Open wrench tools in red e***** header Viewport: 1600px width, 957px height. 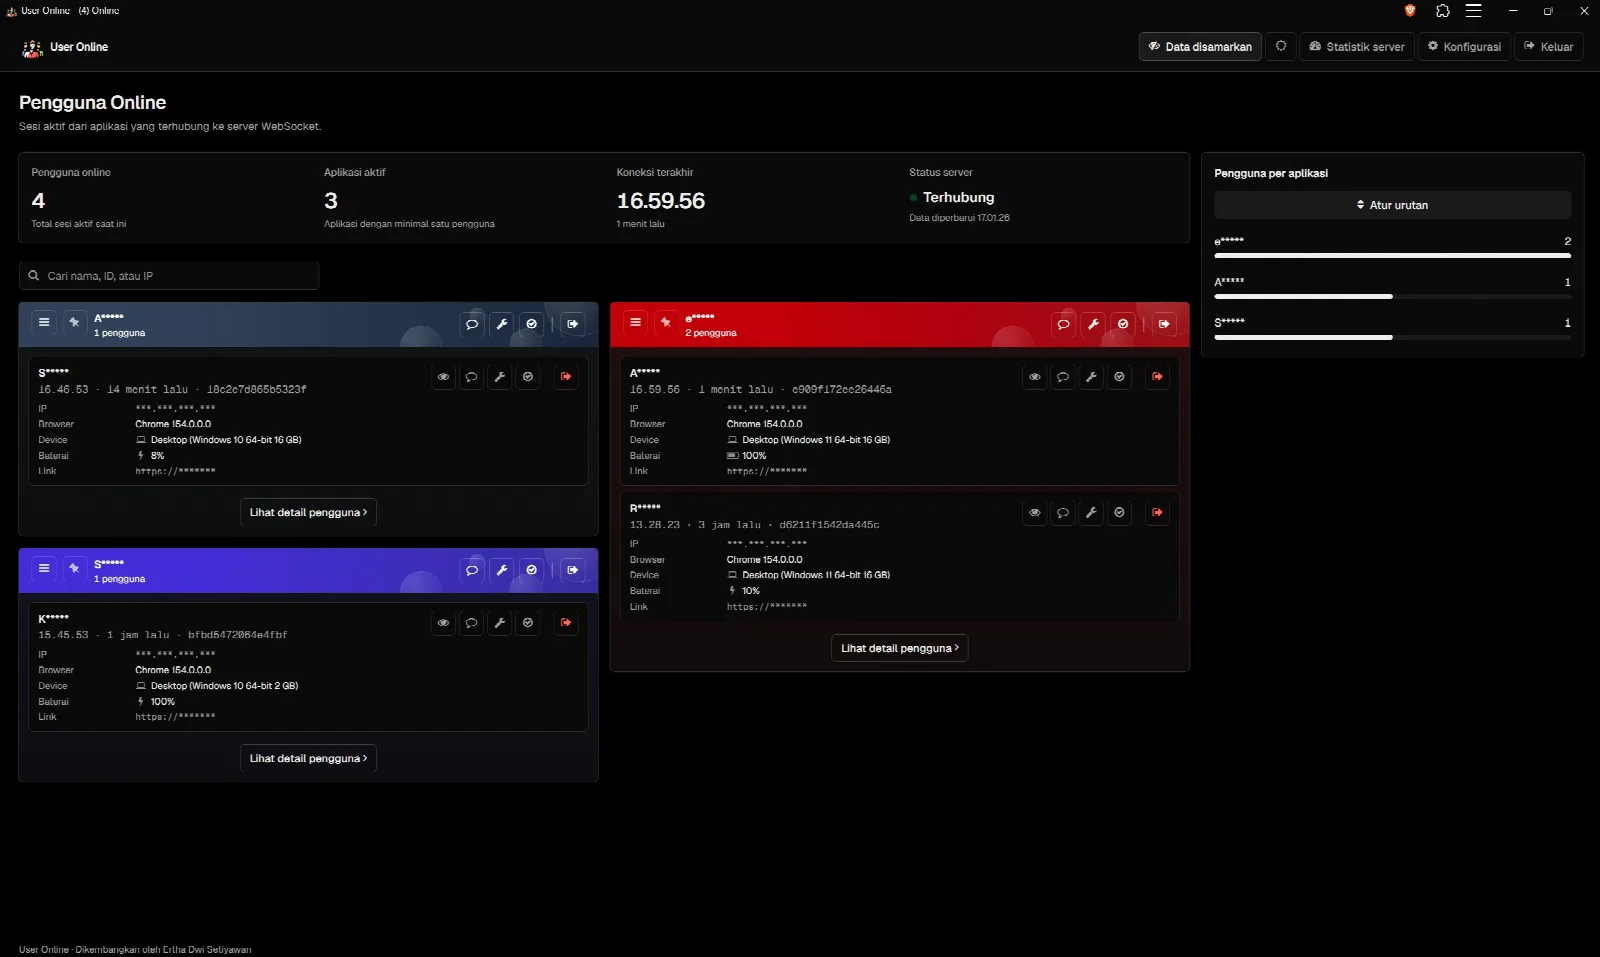(x=1093, y=324)
